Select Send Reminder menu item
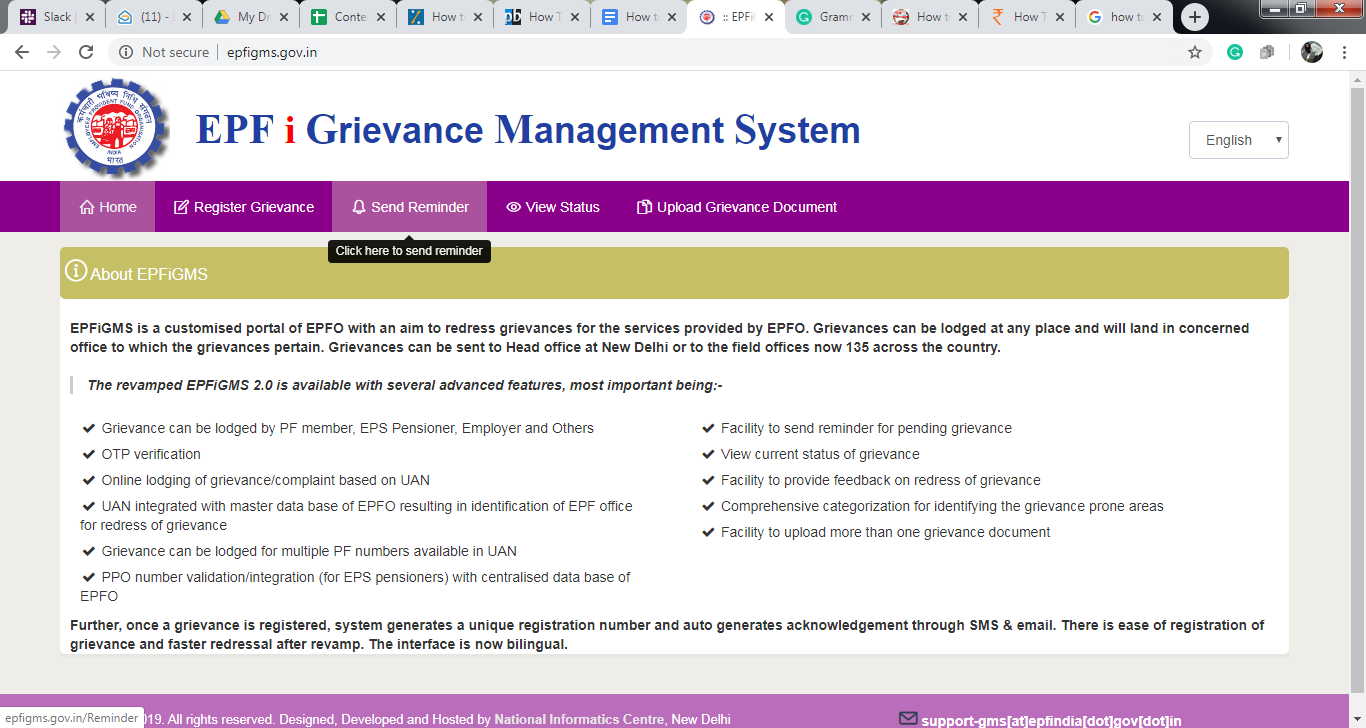 pos(410,207)
